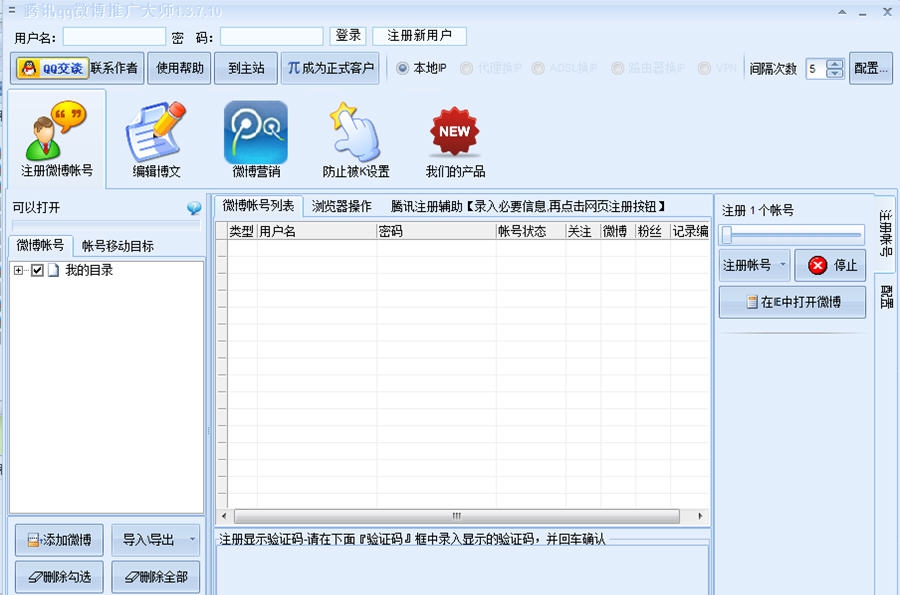Decrease the 间隔次数 spinner value
900x595 pixels.
coord(835,73)
